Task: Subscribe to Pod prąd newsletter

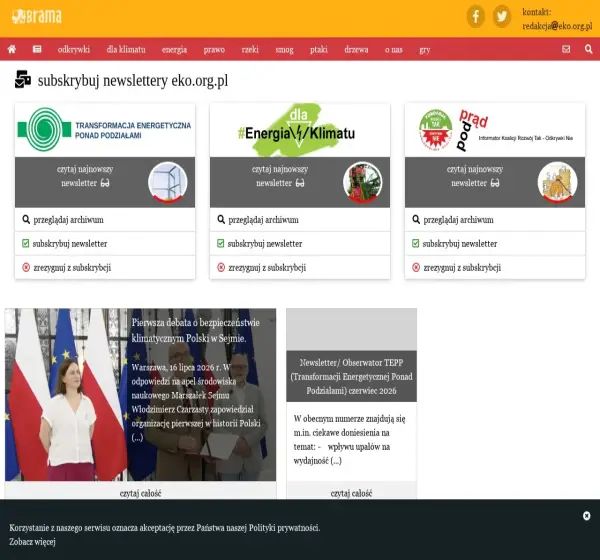Action: (x=495, y=243)
